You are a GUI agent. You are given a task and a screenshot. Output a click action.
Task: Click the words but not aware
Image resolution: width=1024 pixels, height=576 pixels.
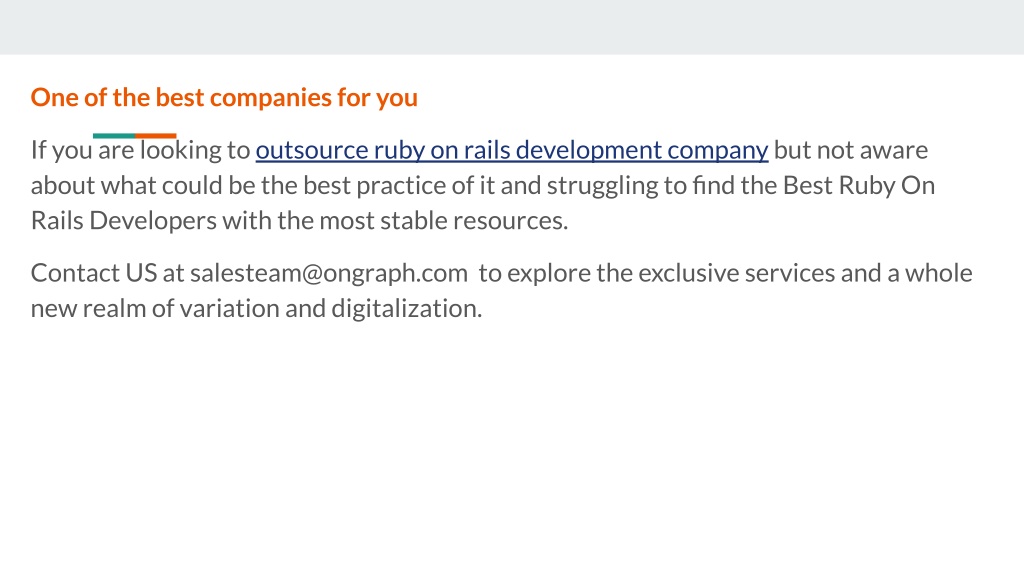(851, 150)
